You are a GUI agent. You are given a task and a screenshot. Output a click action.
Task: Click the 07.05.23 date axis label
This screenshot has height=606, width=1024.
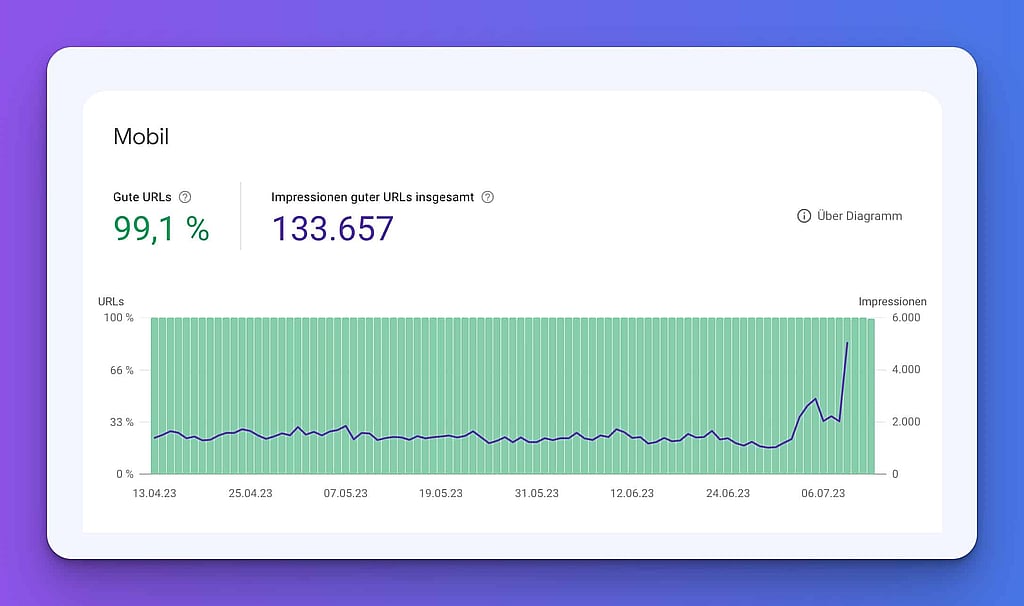[x=345, y=493]
